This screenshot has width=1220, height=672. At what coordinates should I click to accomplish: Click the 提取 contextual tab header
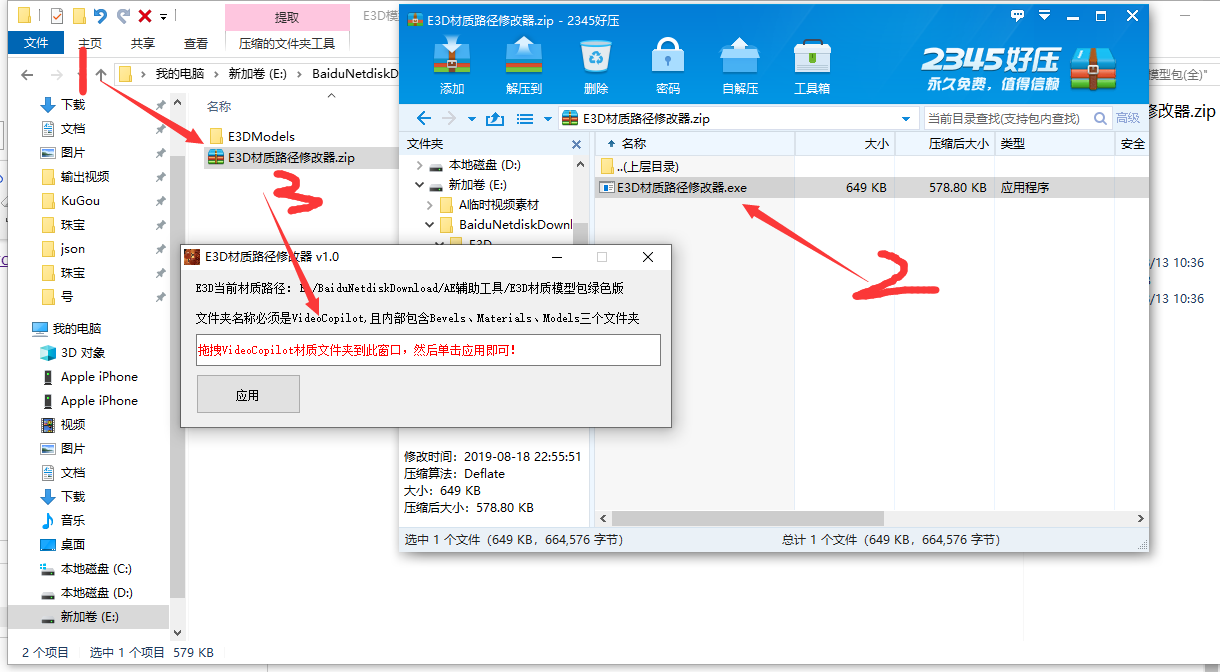tap(287, 17)
